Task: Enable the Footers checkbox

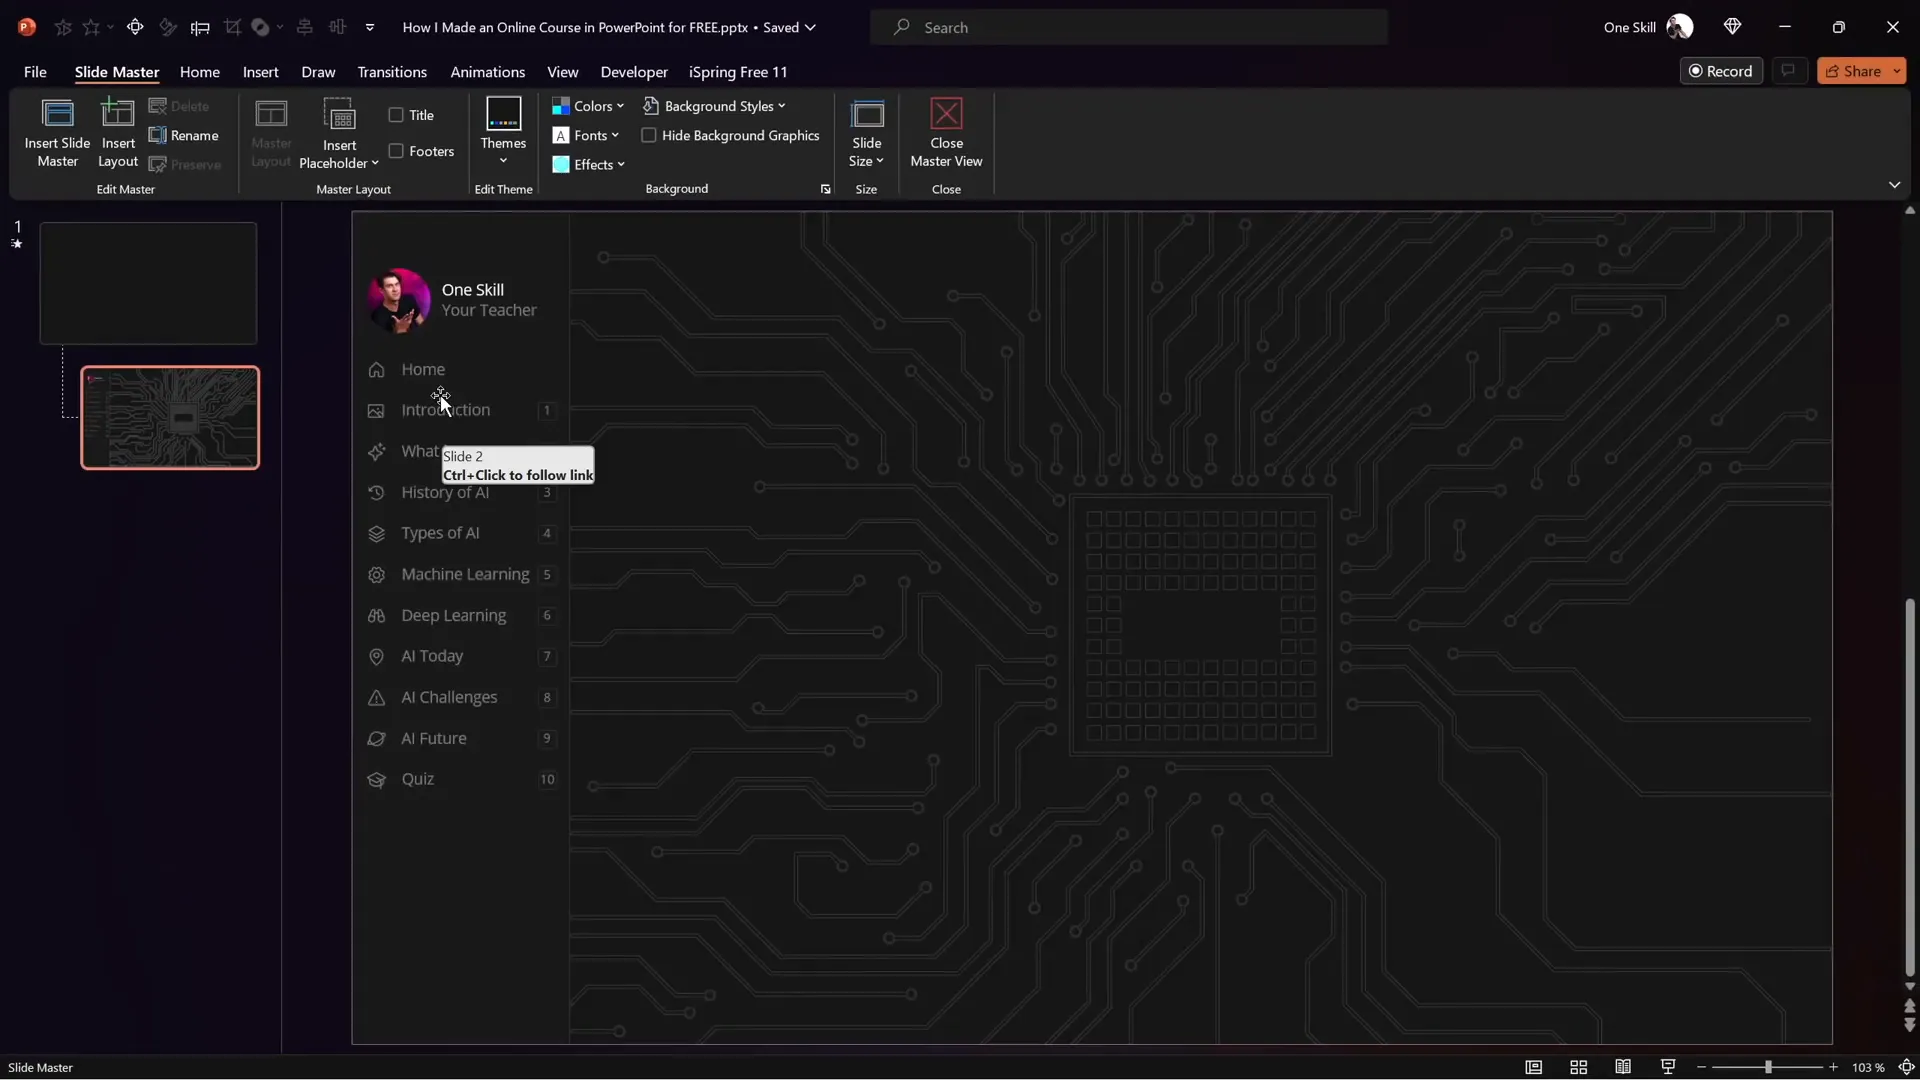Action: pos(396,151)
